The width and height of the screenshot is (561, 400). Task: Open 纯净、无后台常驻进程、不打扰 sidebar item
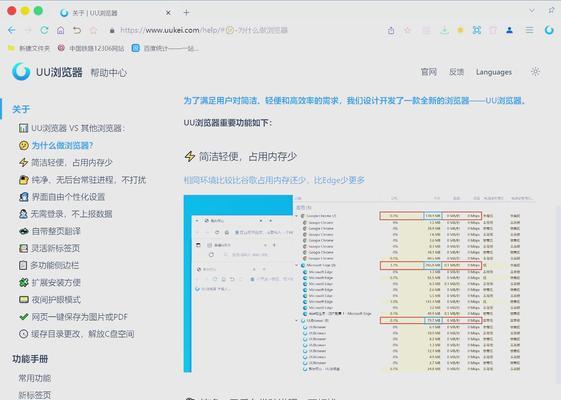[83, 180]
